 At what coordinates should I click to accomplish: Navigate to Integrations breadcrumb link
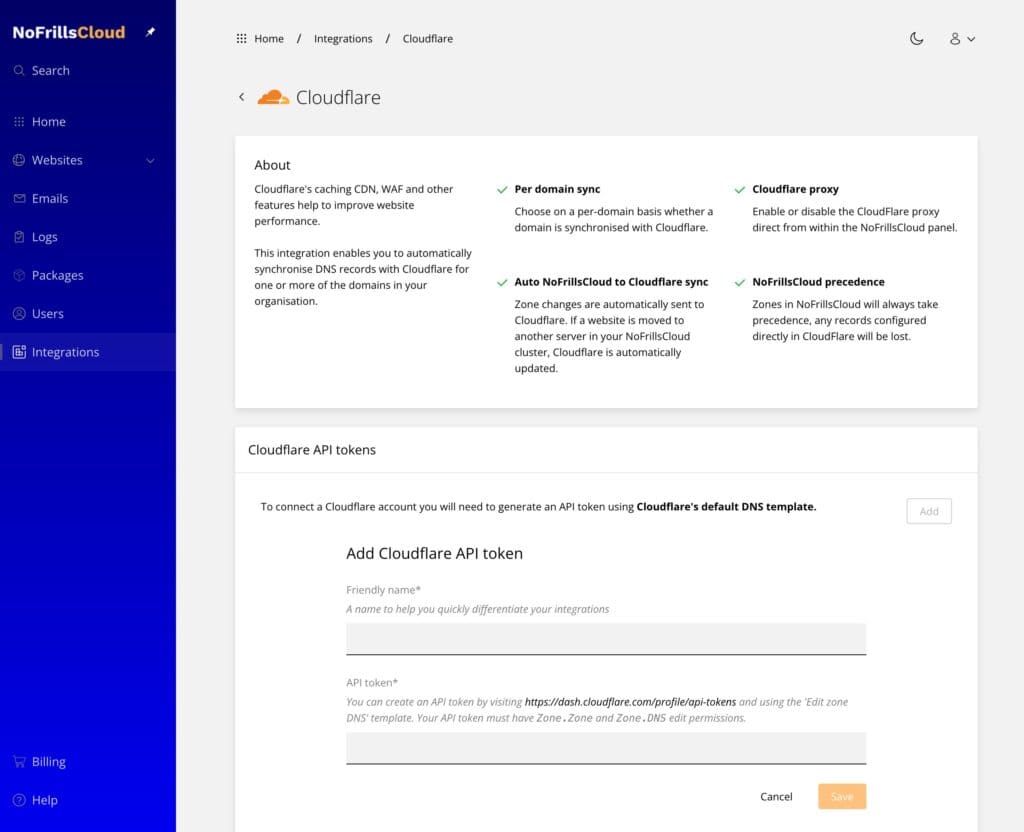click(x=343, y=39)
